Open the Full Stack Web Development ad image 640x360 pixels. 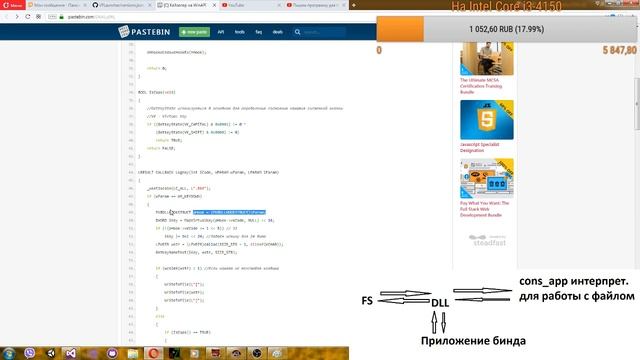[x=487, y=178]
